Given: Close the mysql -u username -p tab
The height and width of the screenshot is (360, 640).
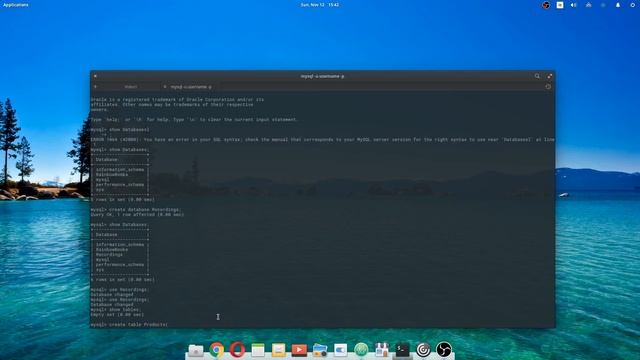Looking at the screenshot, I should point(165,87).
